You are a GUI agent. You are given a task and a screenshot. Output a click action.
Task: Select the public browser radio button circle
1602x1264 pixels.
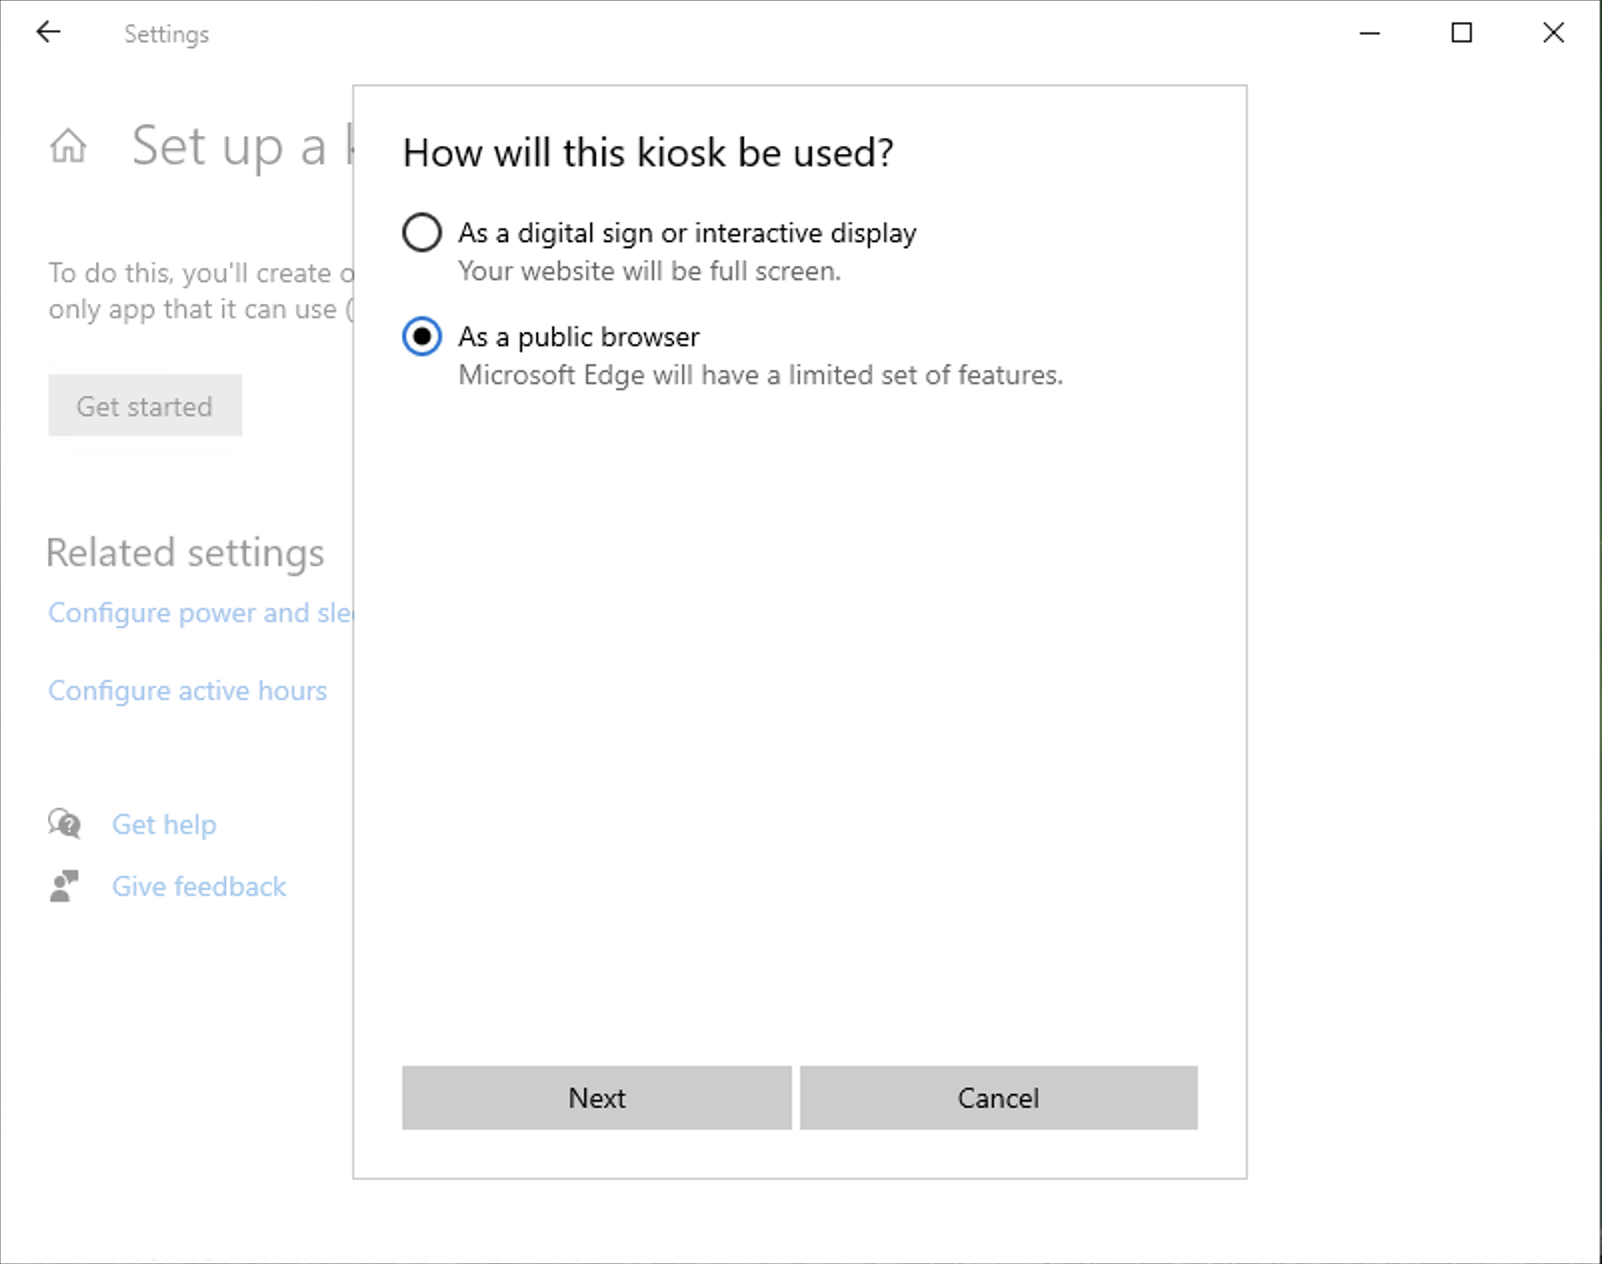point(422,337)
